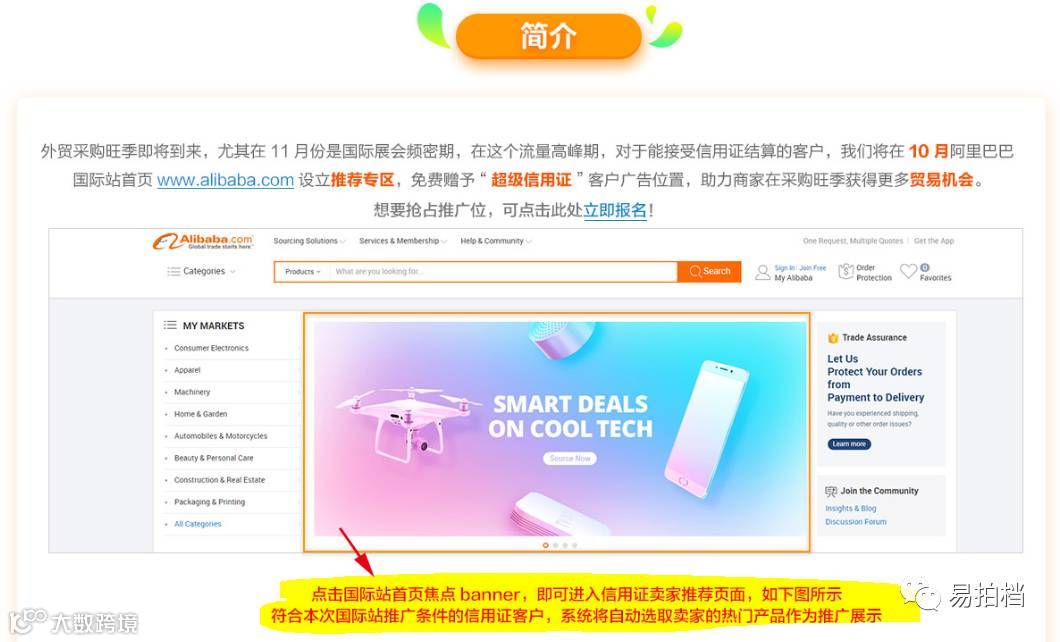
Task: Click the Trade Assurance badge icon
Action: click(x=833, y=338)
